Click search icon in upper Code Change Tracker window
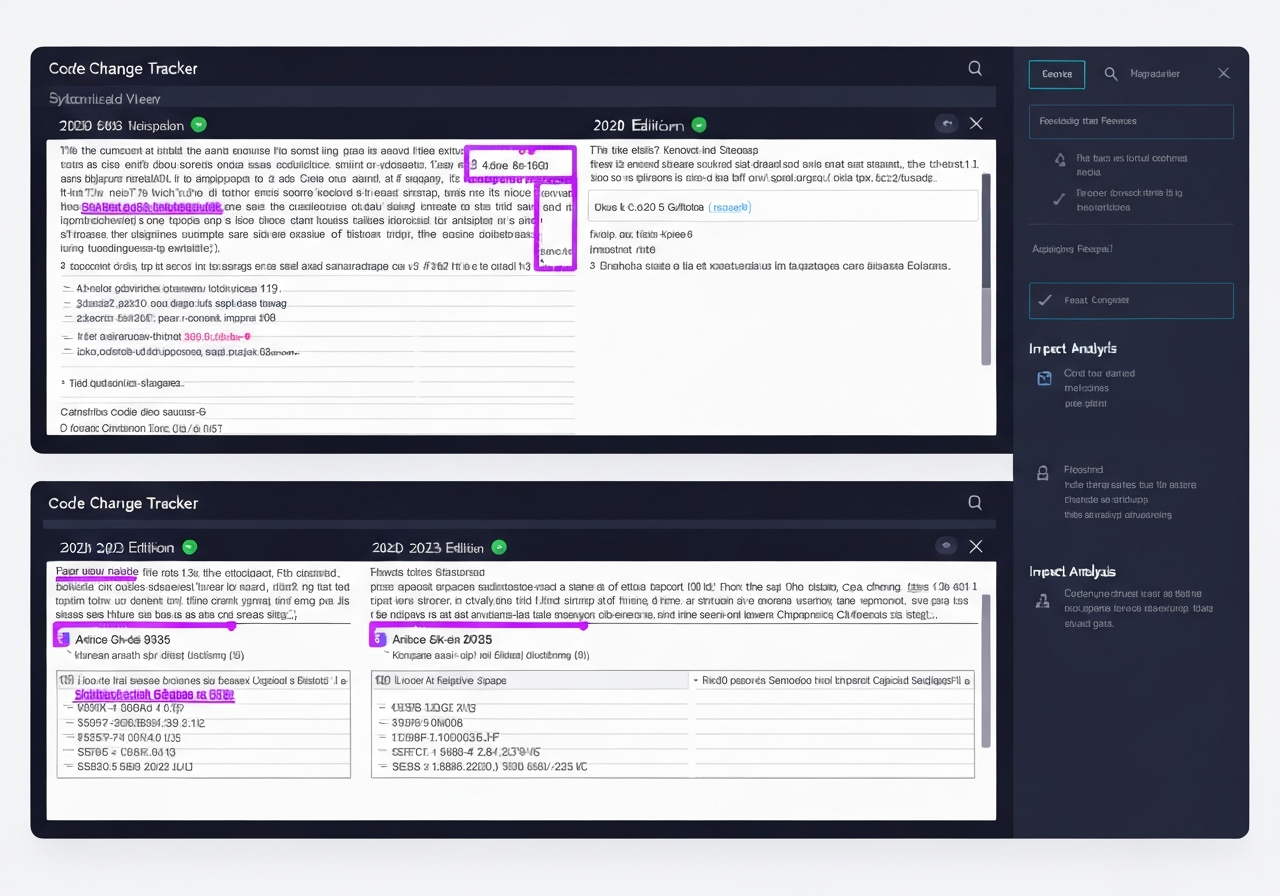Image resolution: width=1280 pixels, height=896 pixels. (x=975, y=68)
